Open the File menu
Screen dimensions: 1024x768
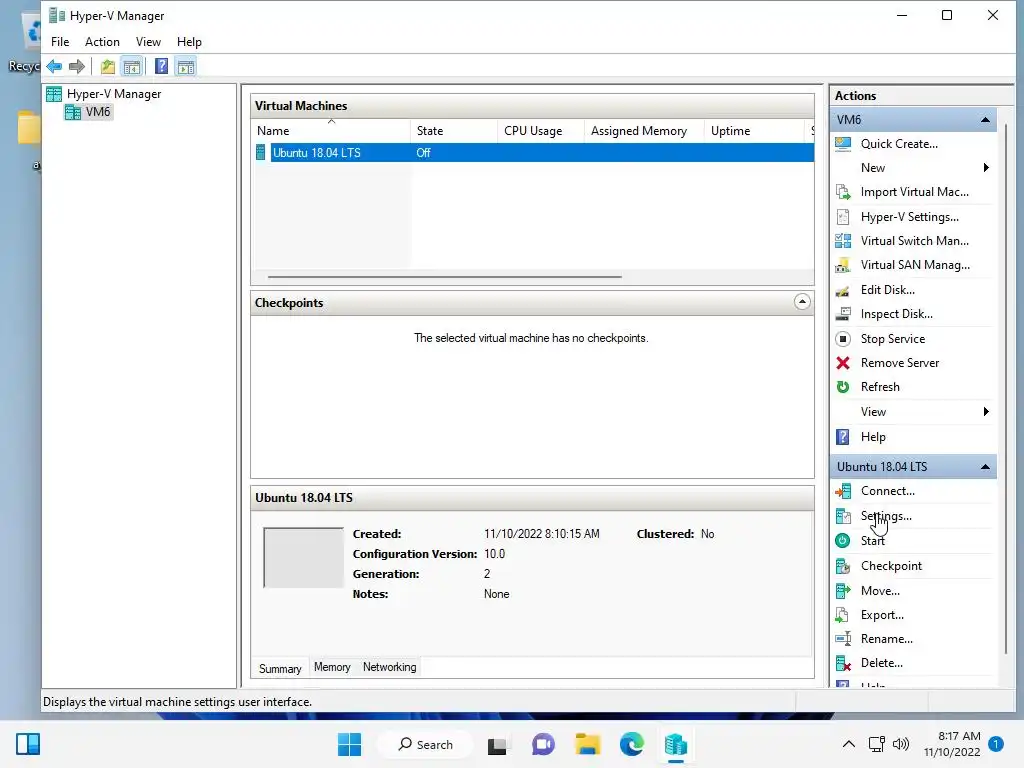click(x=60, y=42)
